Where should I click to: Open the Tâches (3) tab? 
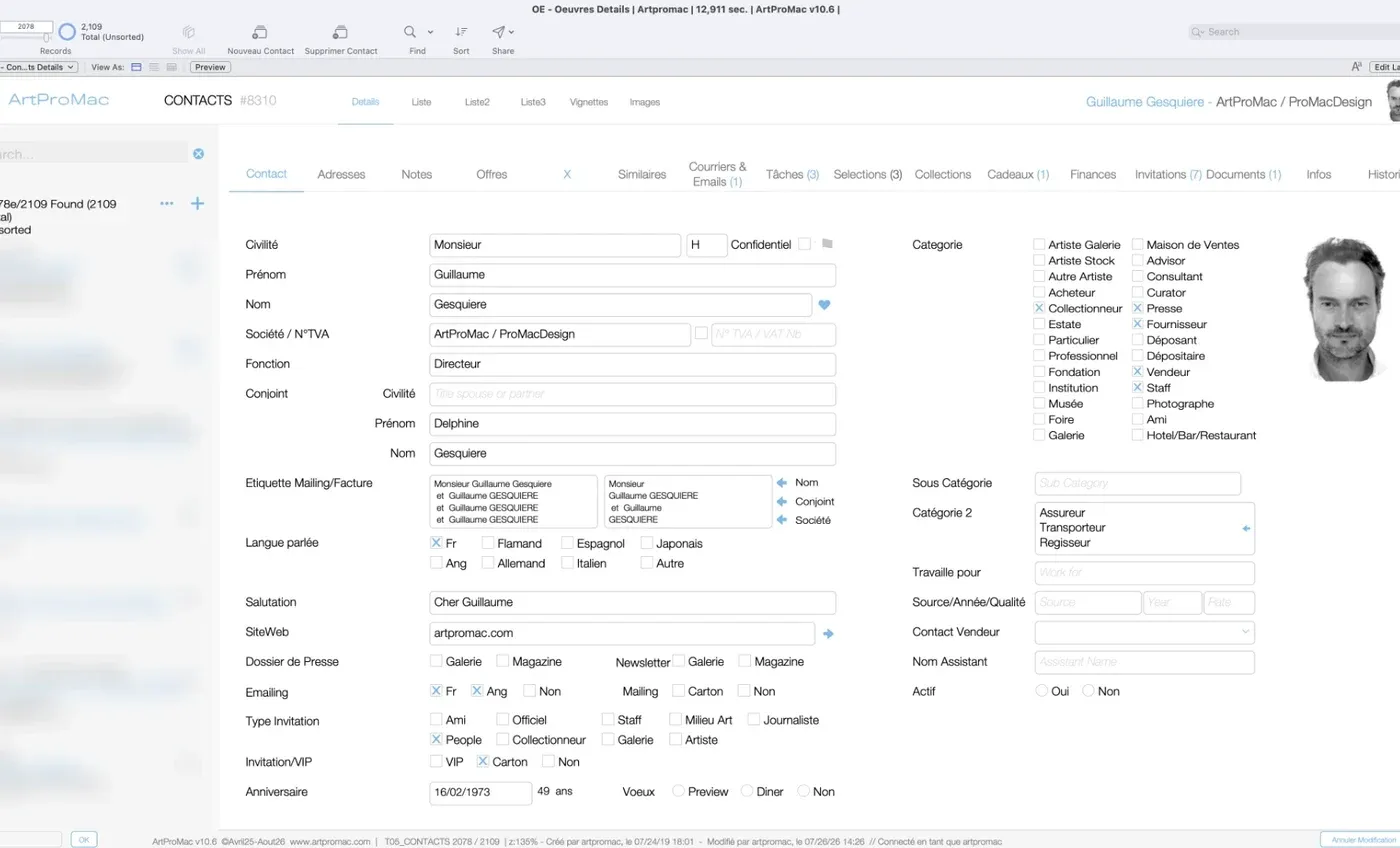pyautogui.click(x=792, y=174)
